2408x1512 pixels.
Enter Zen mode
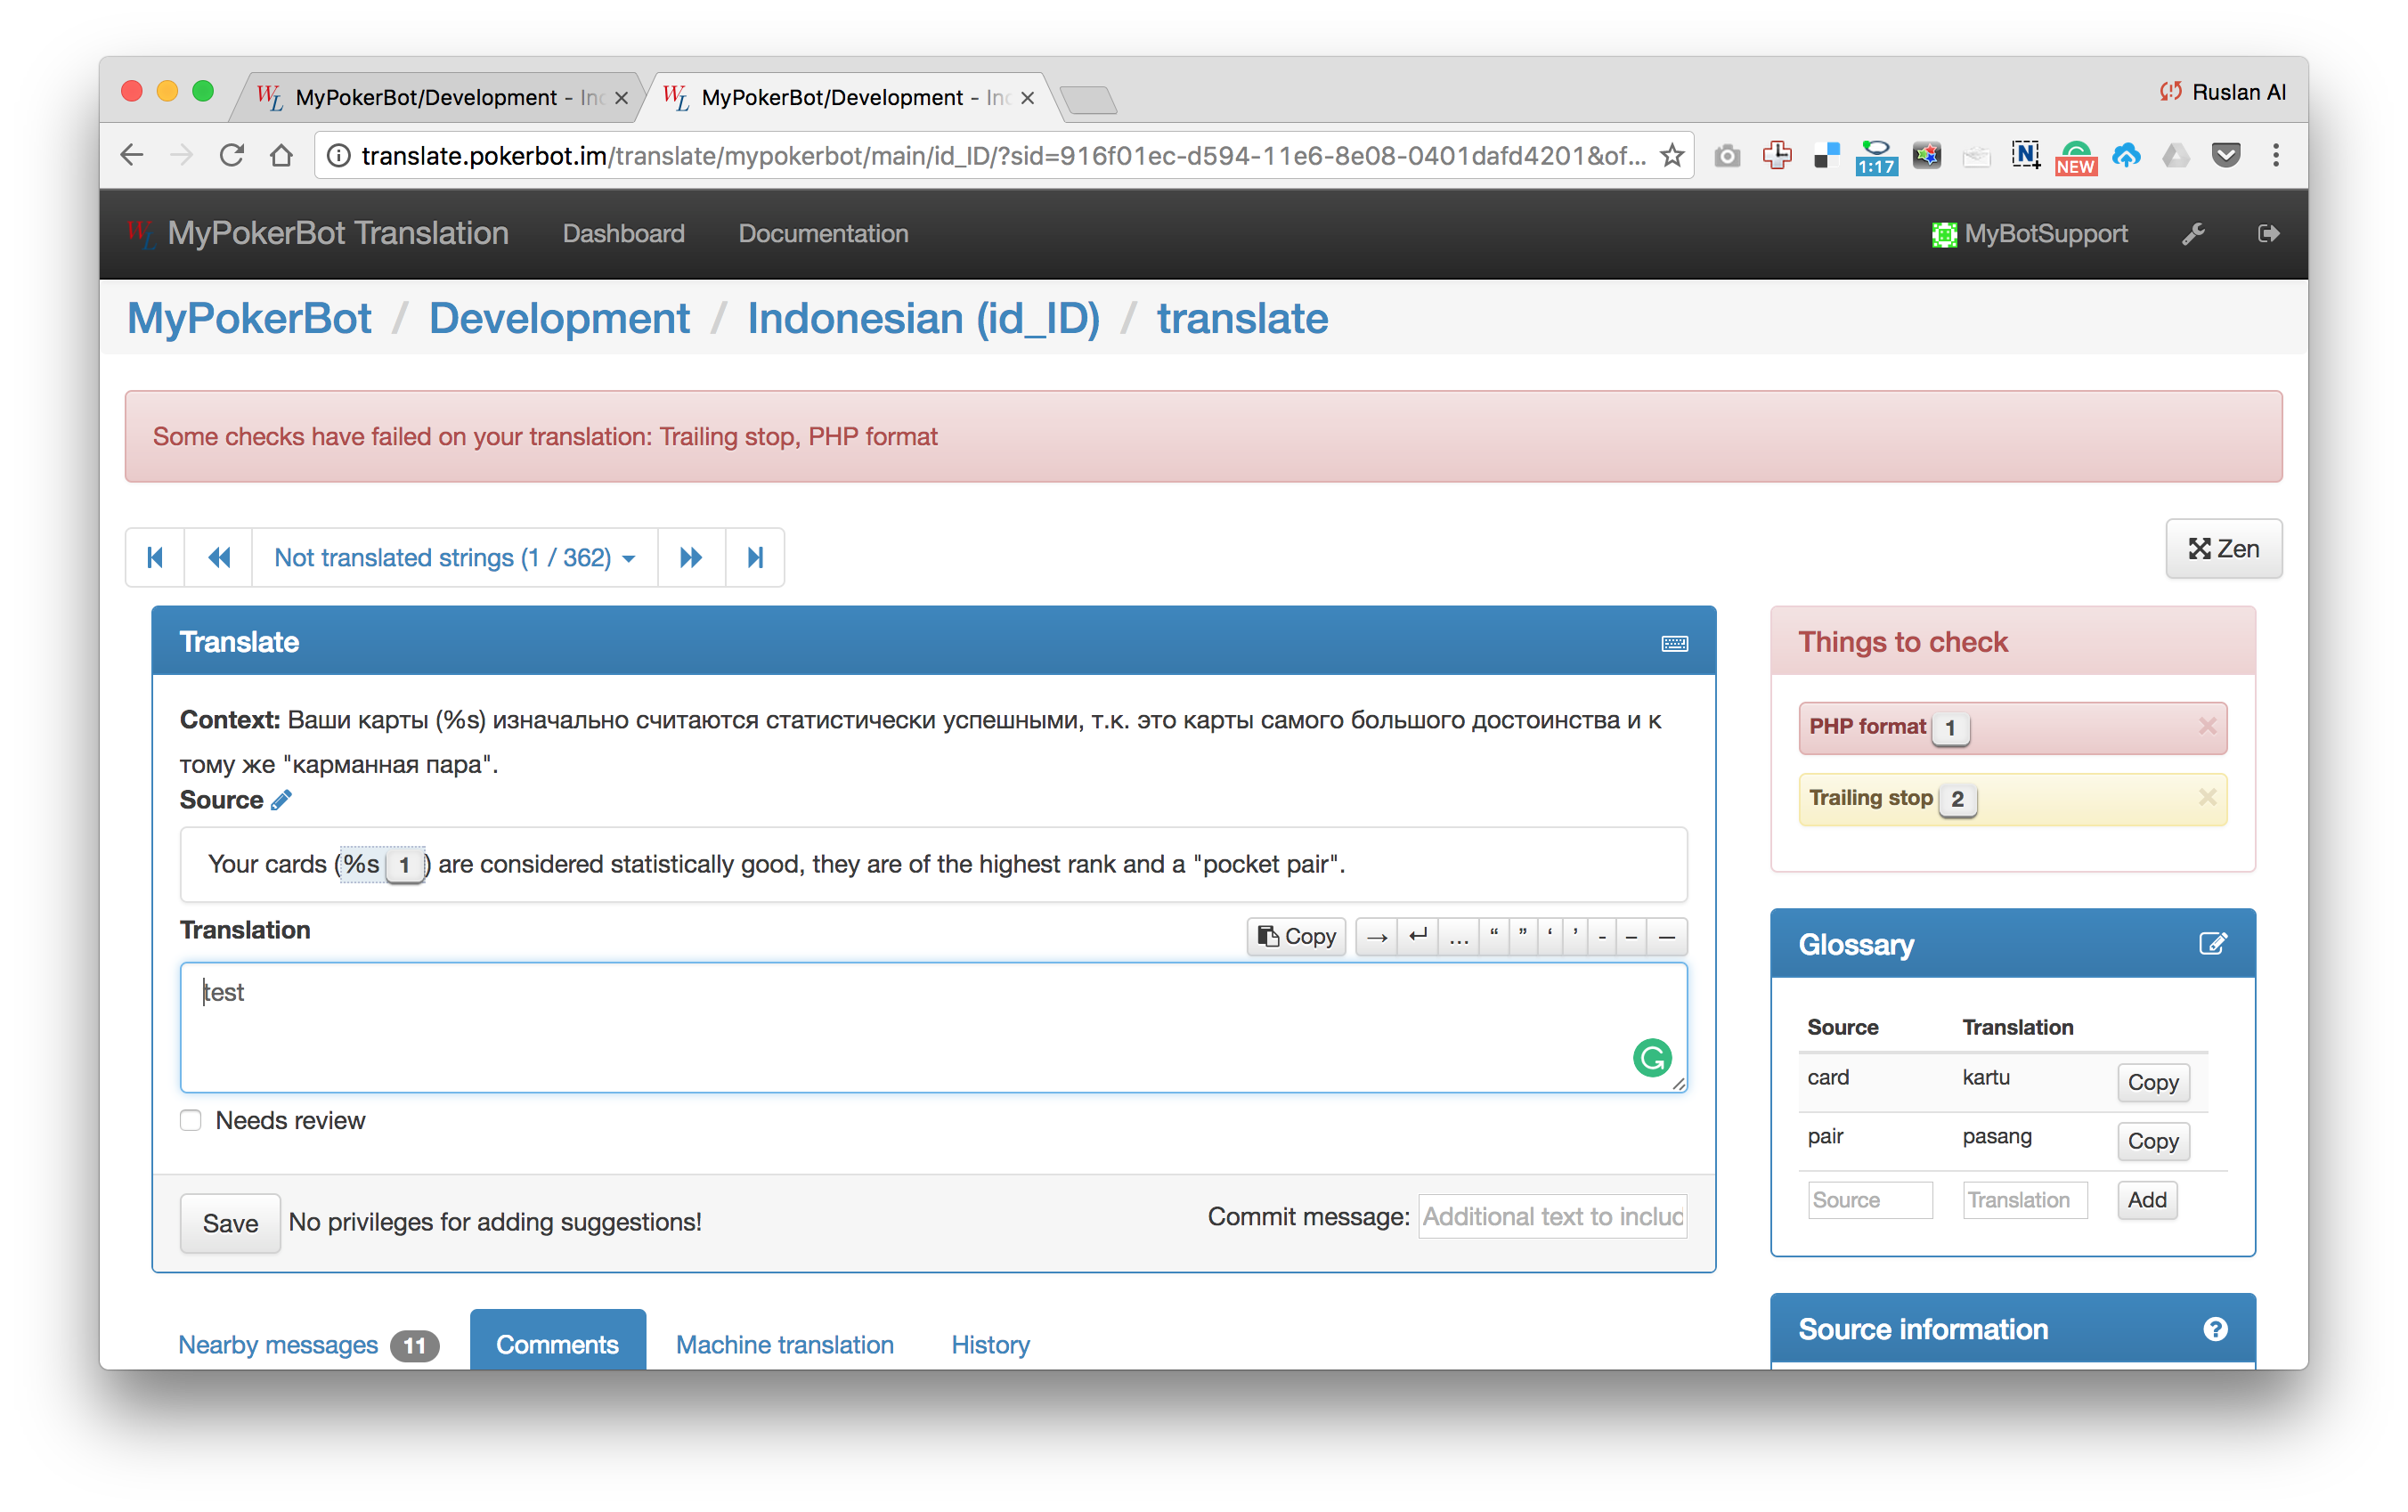tap(2223, 549)
